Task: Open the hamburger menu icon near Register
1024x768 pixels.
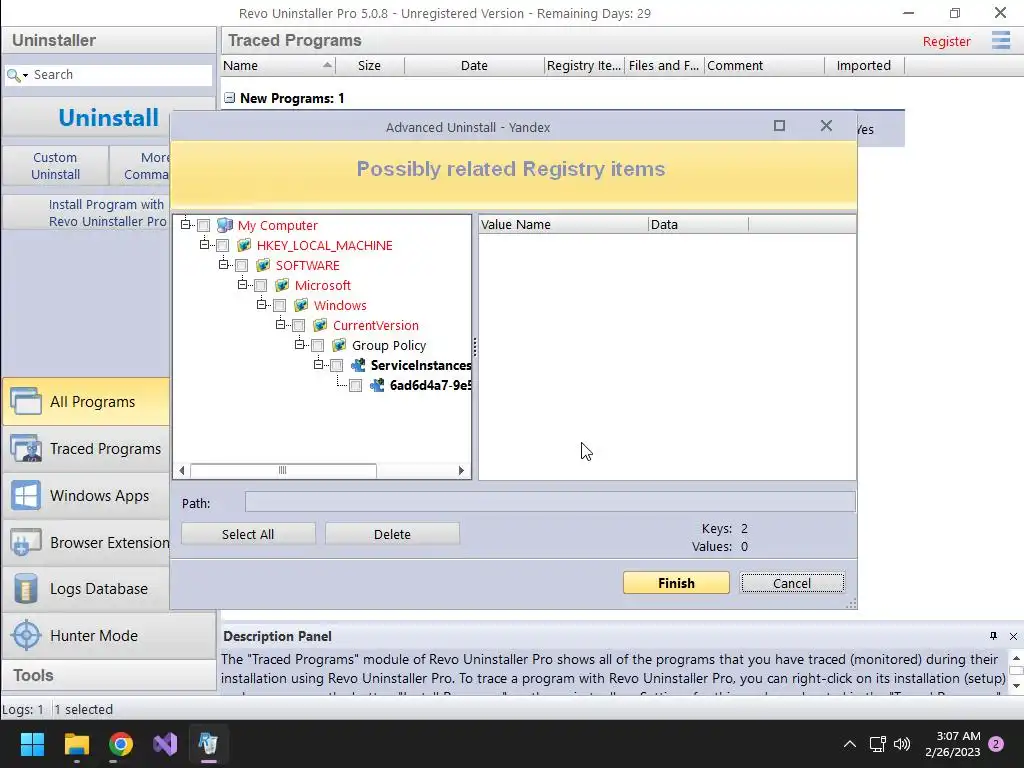Action: point(1000,40)
